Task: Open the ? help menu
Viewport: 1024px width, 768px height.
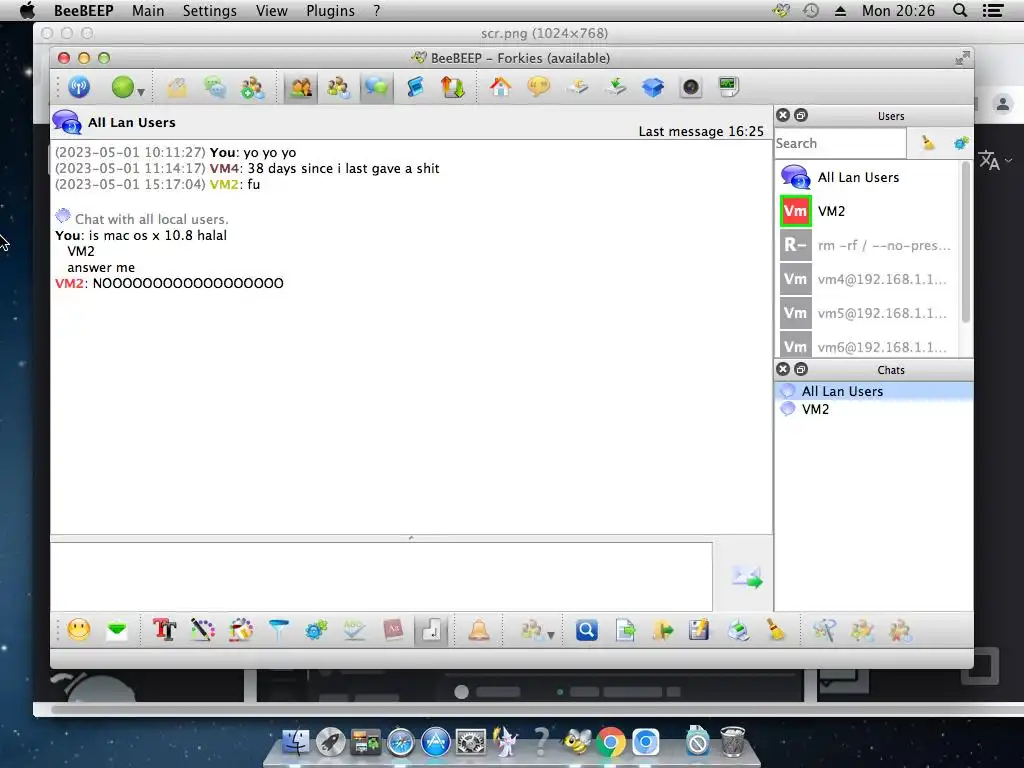Action: [377, 11]
